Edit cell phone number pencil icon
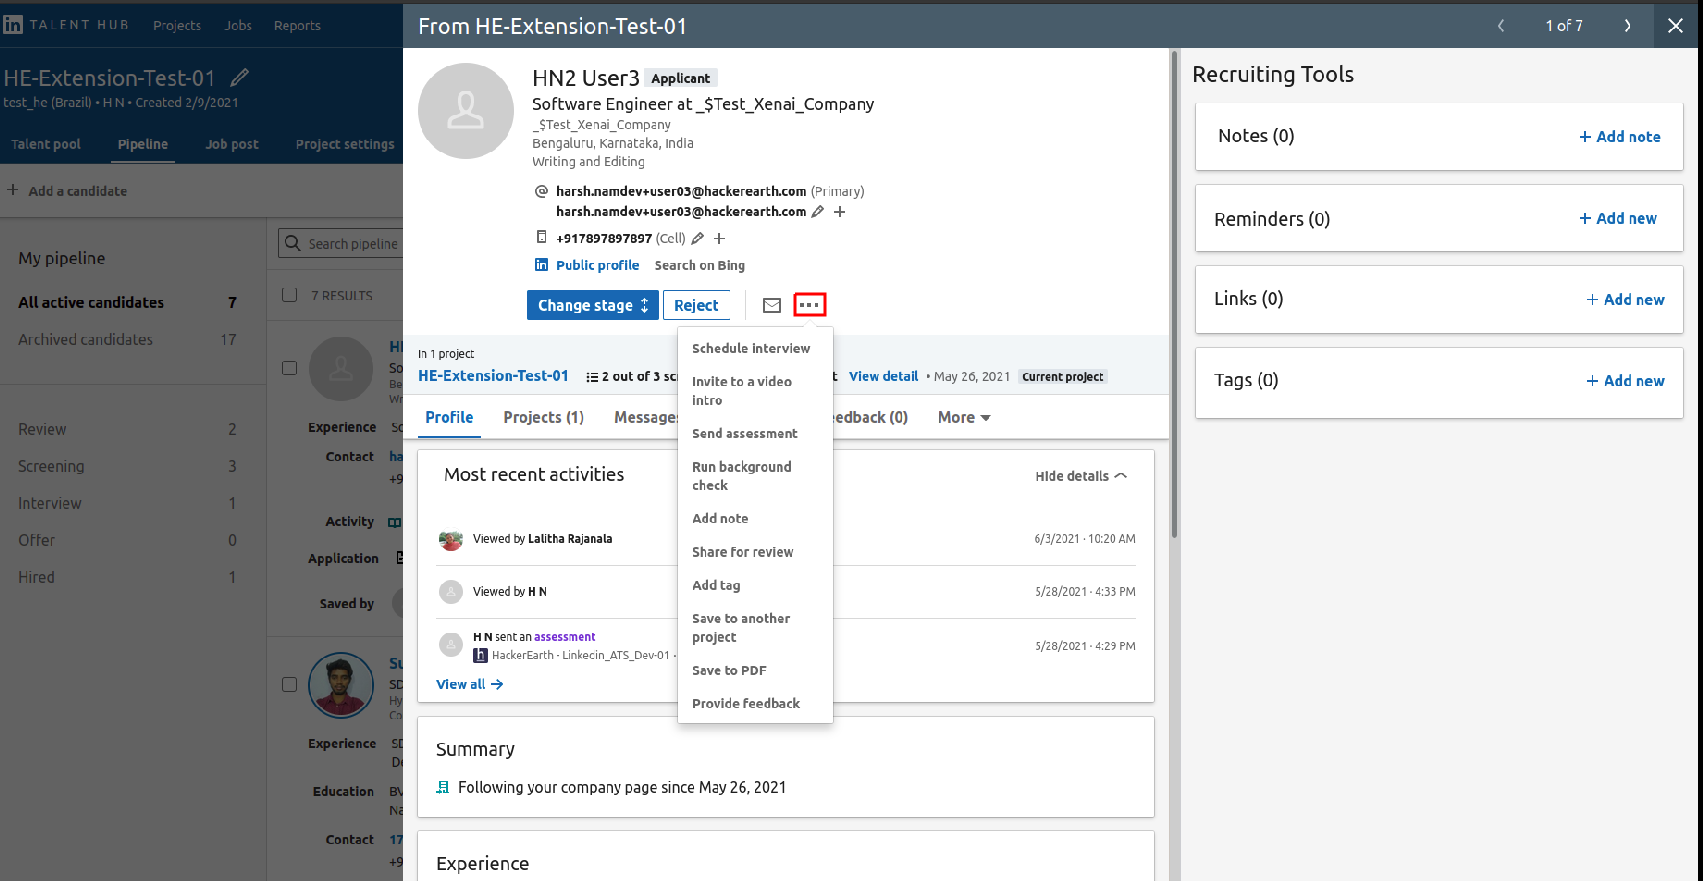The height and width of the screenshot is (881, 1703). tap(698, 238)
